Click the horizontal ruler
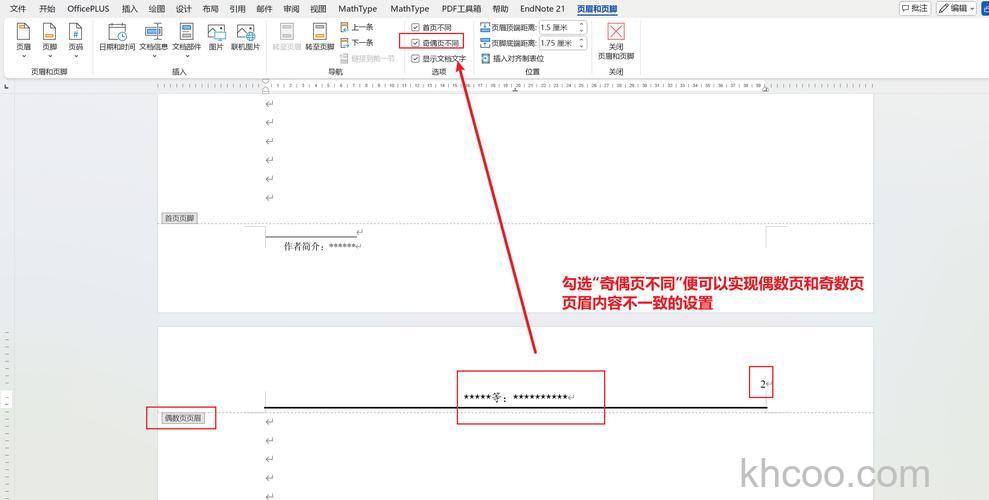989x500 pixels. coord(515,85)
